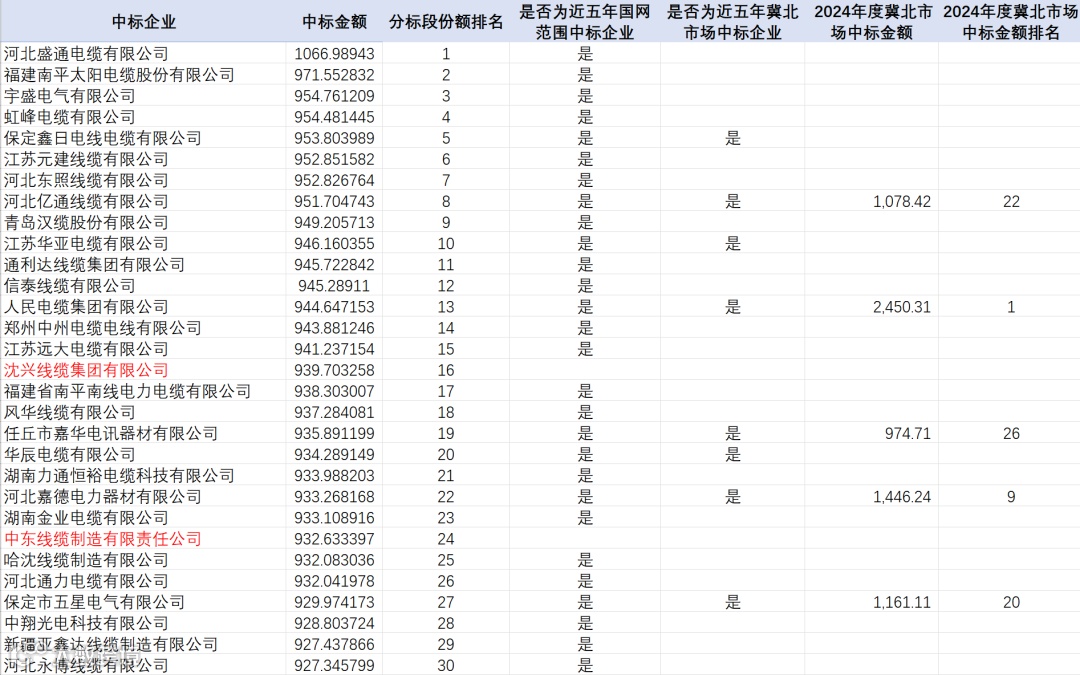The image size is (1080, 675).
Task: Click amount cell 944.647153
Action: coord(334,307)
